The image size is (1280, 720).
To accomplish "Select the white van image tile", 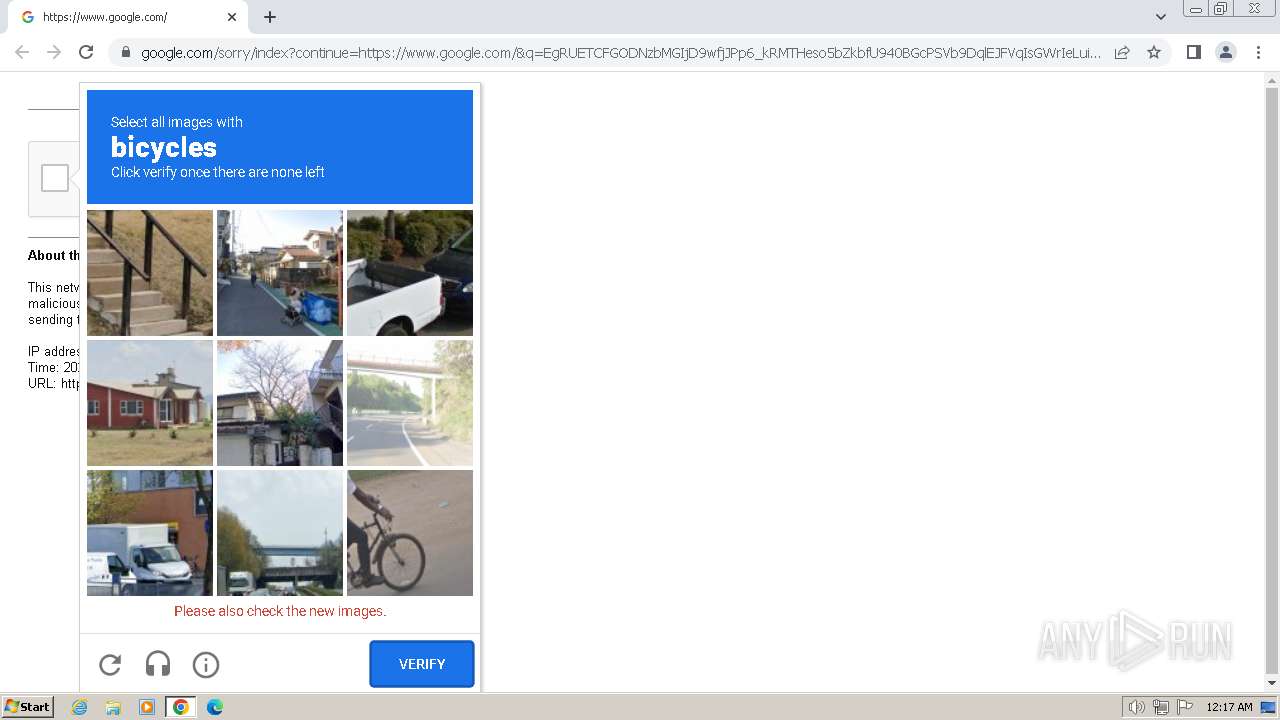I will [x=150, y=533].
